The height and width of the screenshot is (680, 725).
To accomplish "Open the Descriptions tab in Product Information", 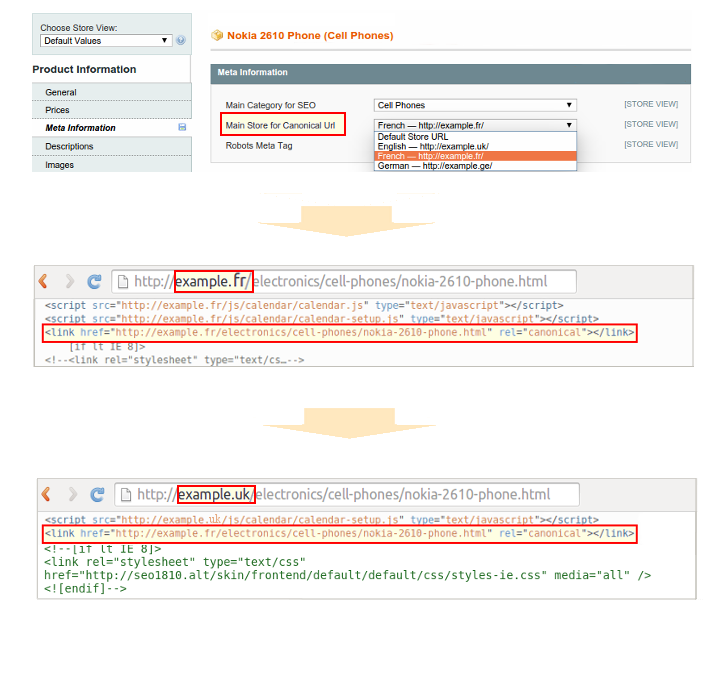I will pos(69,146).
